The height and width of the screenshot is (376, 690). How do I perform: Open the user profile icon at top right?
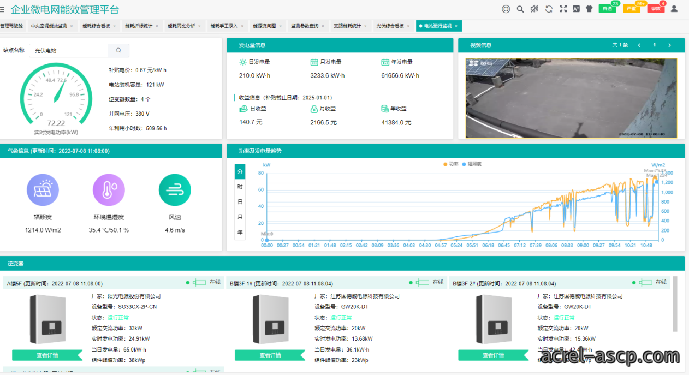tap(674, 8)
